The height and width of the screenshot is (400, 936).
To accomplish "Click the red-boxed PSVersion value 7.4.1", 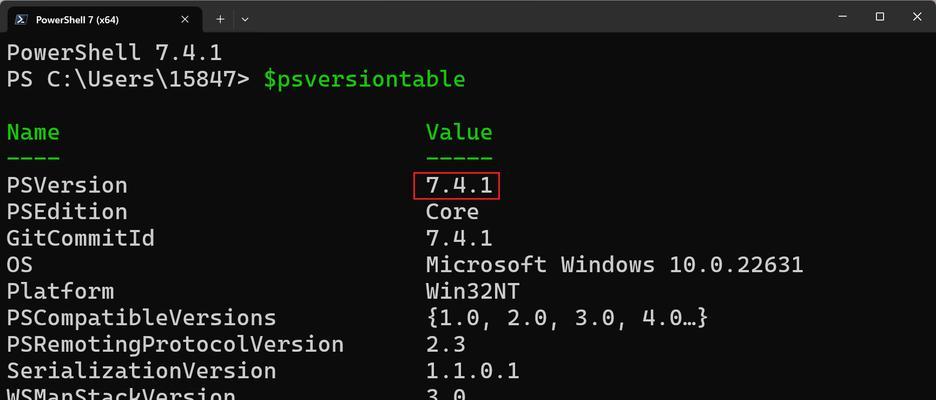I will coord(457,185).
